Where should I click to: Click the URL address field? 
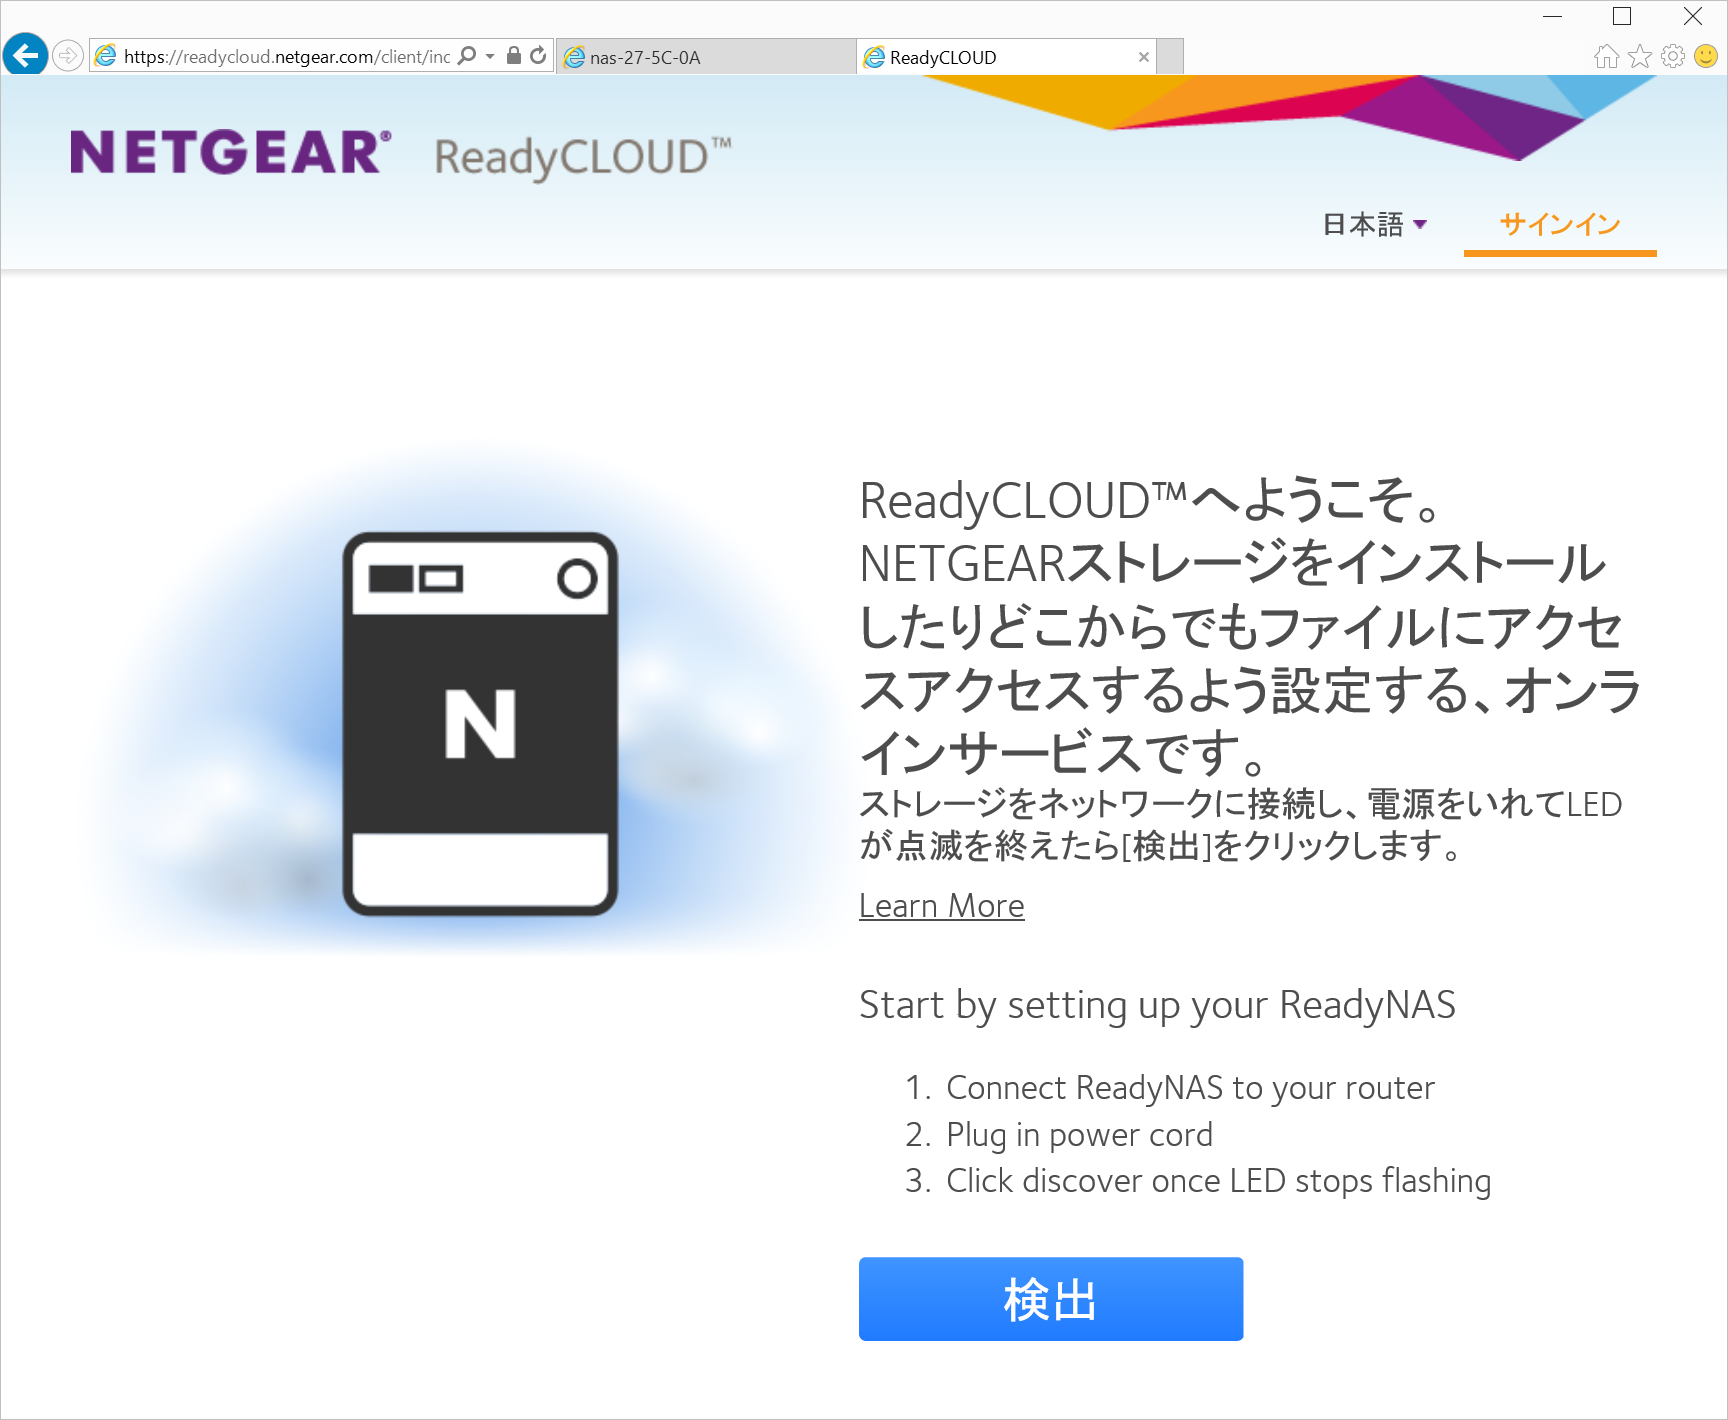tap(285, 57)
